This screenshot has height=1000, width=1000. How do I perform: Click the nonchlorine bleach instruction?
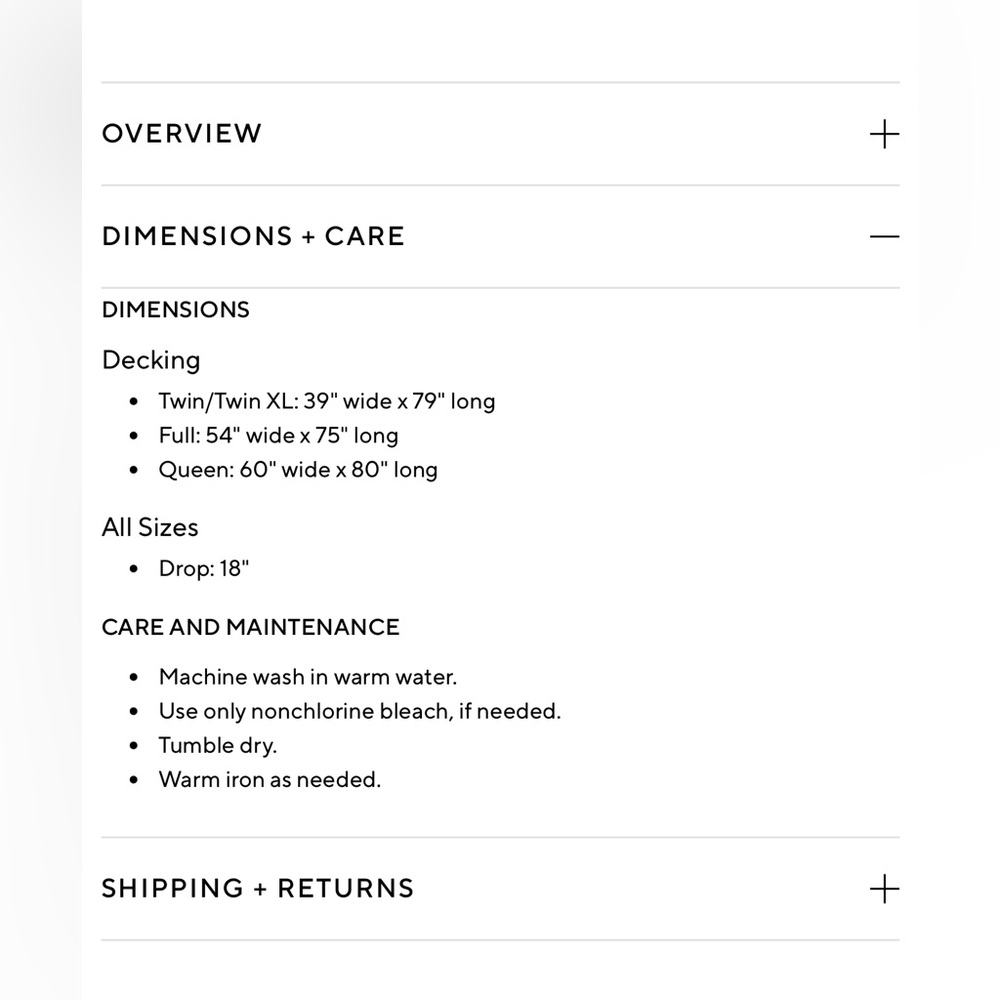coord(360,712)
